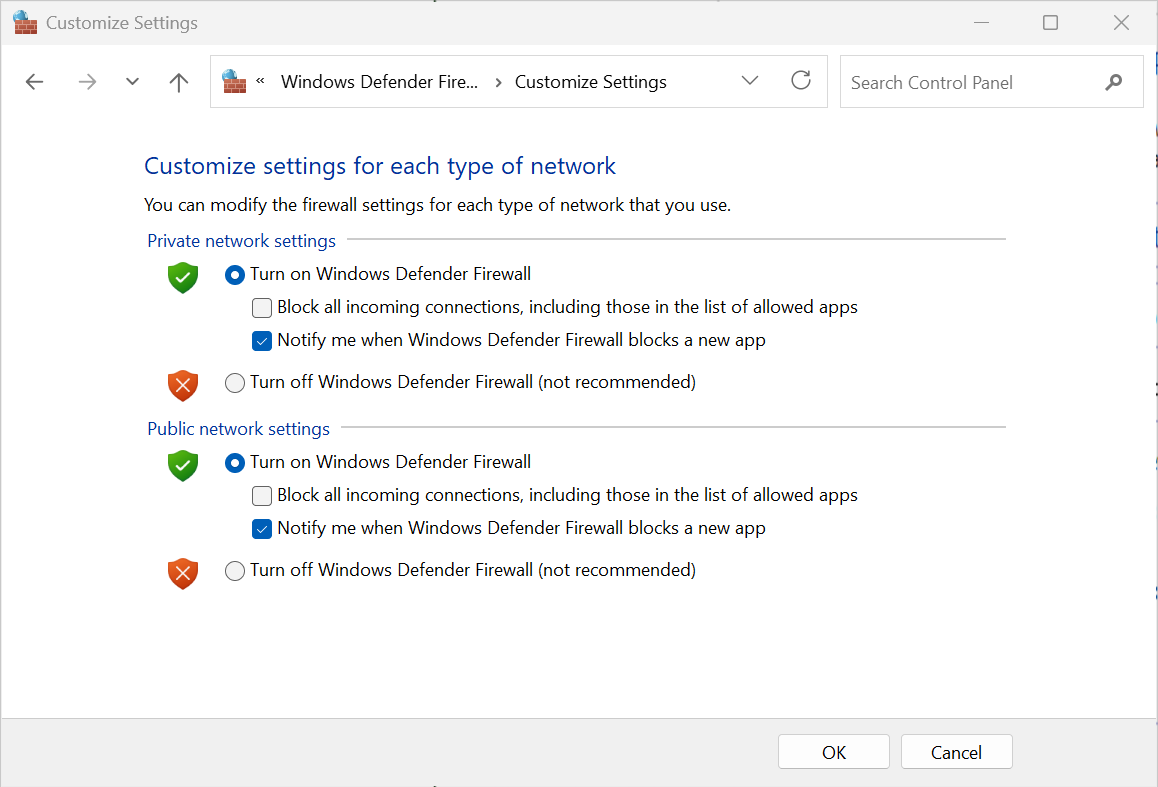Image resolution: width=1158 pixels, height=787 pixels.
Task: Enable Block all incoming connections for Private network
Action: [262, 307]
